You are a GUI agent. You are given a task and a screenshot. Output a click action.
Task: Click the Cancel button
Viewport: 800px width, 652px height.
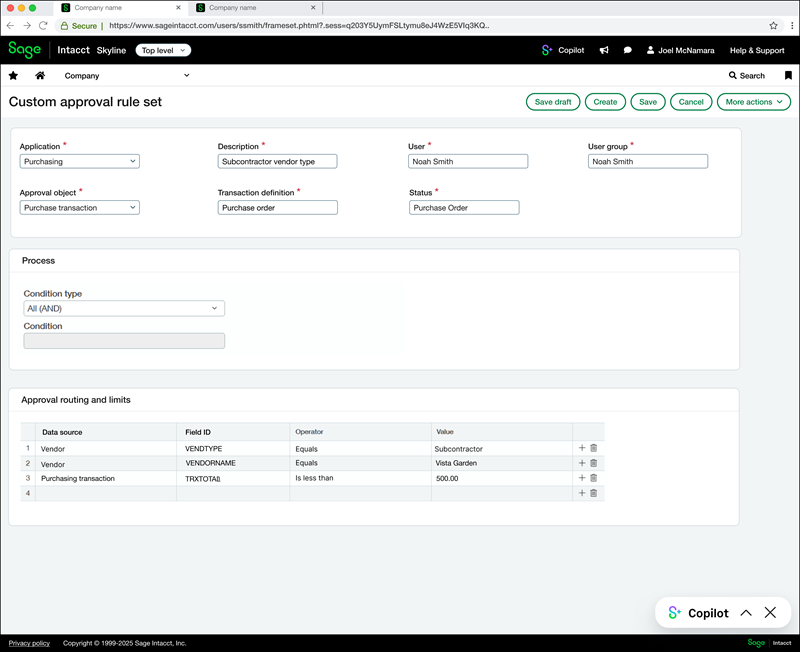click(691, 102)
